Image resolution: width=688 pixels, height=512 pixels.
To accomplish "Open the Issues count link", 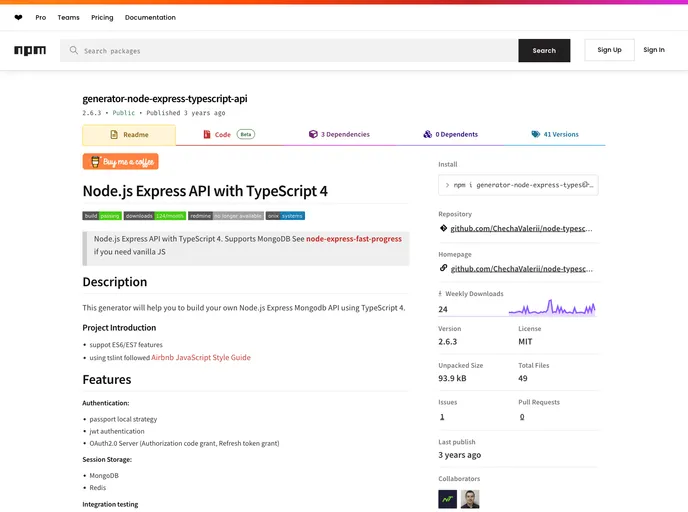I will pyautogui.click(x=442, y=417).
